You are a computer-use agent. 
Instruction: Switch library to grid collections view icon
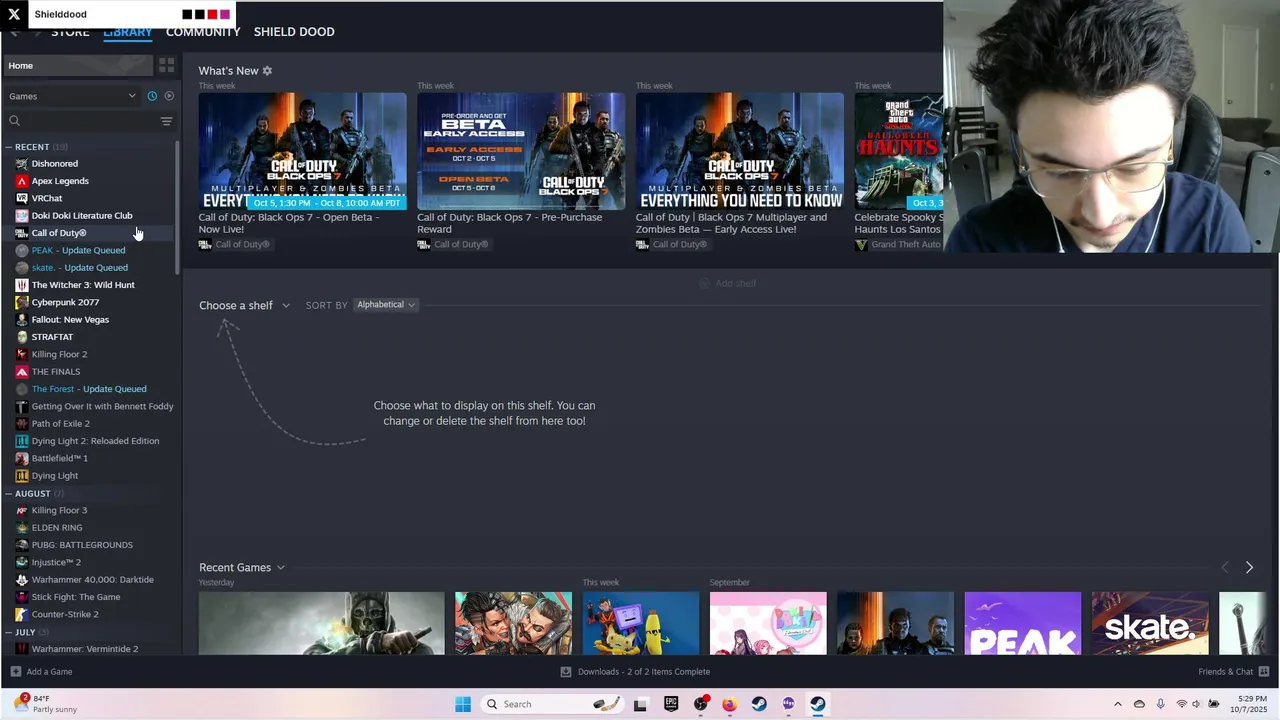coord(167,65)
